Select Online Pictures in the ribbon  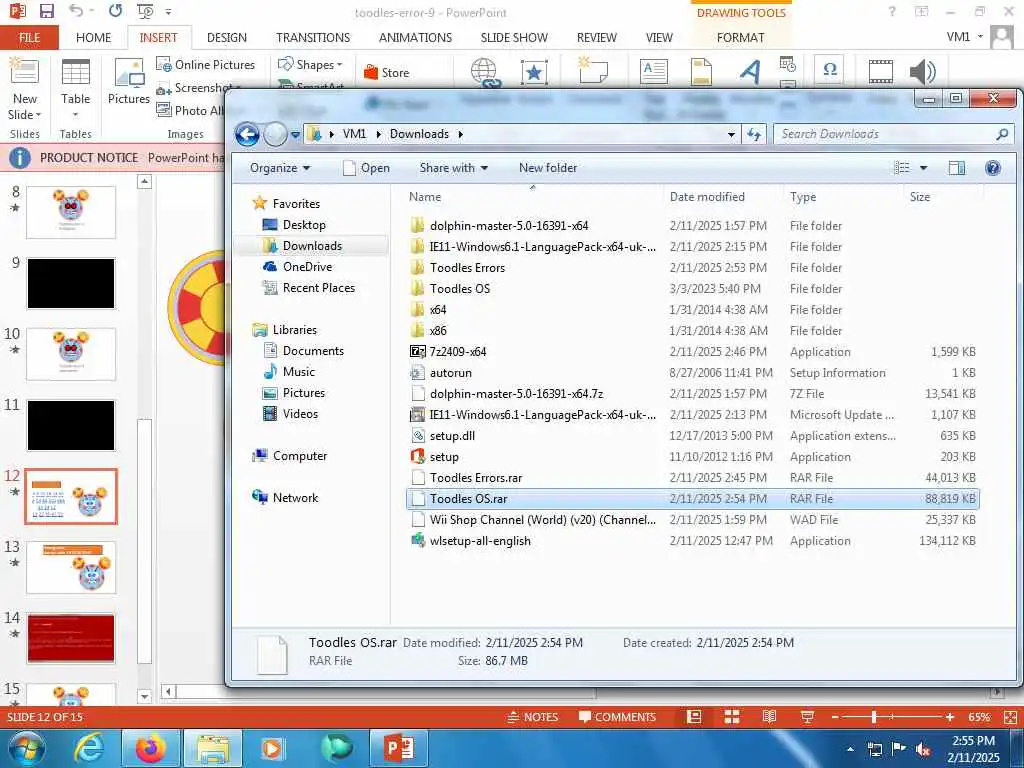[x=206, y=65]
